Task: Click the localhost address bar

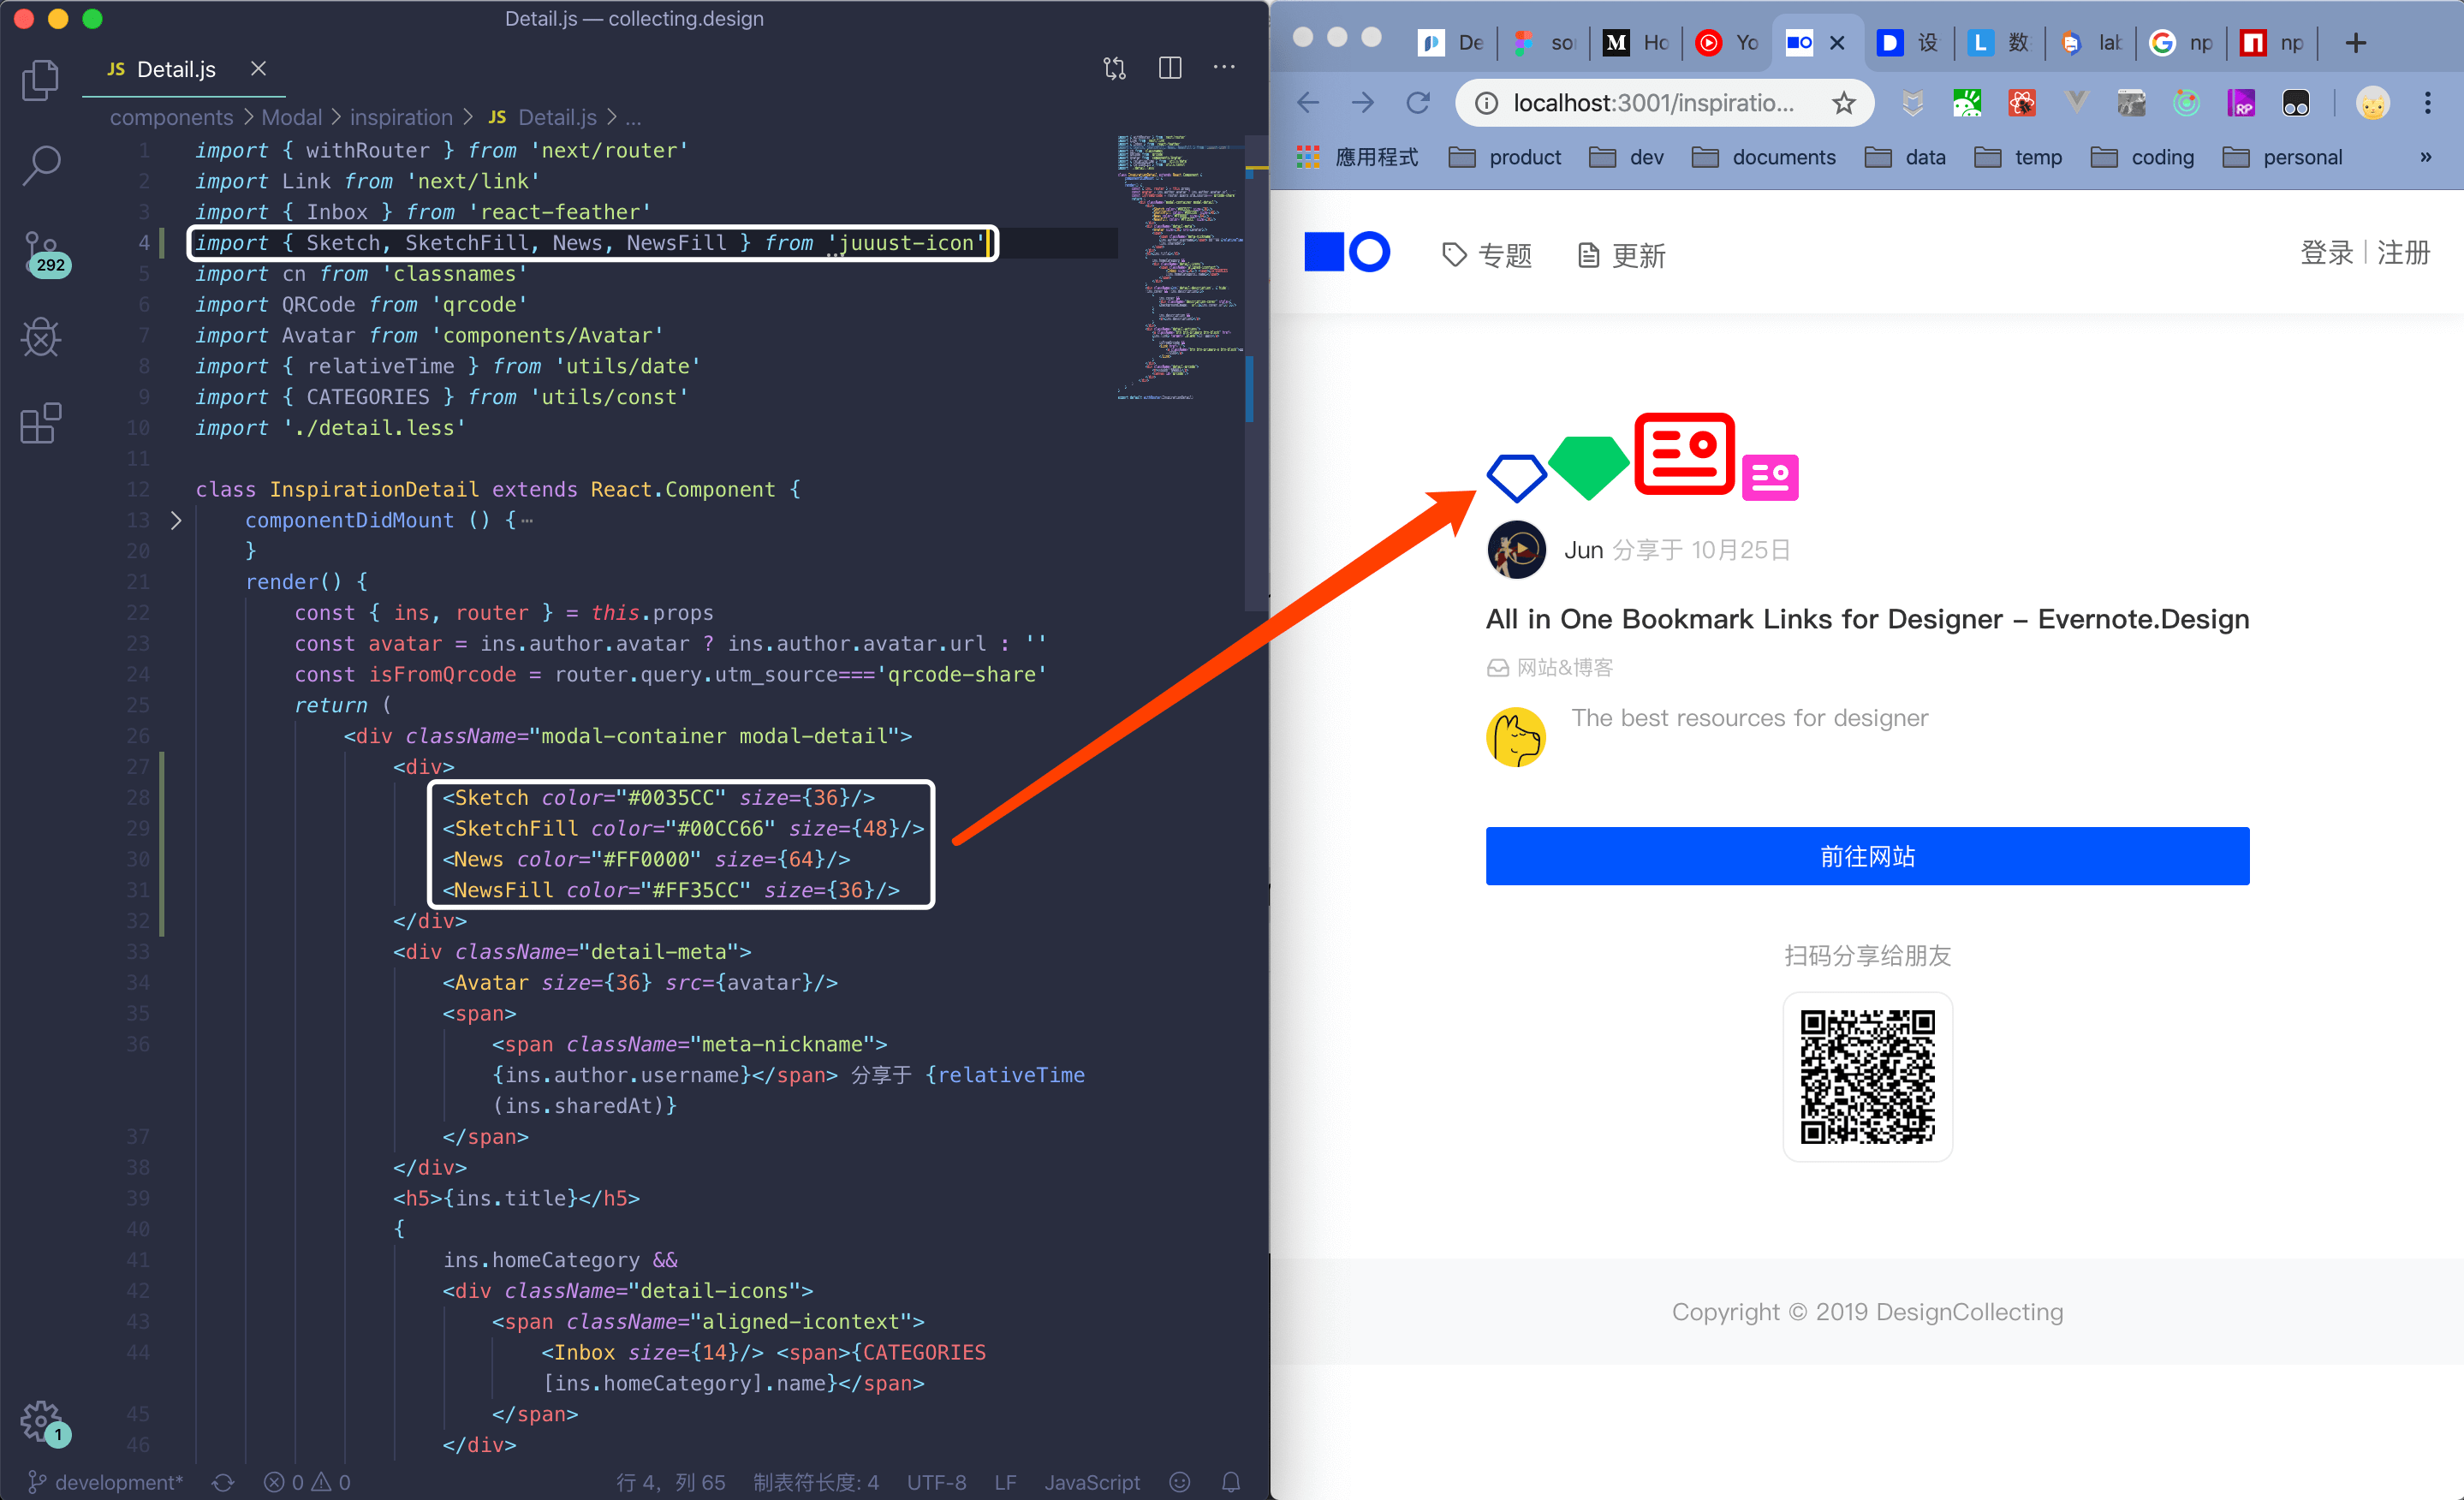Action: (1652, 103)
